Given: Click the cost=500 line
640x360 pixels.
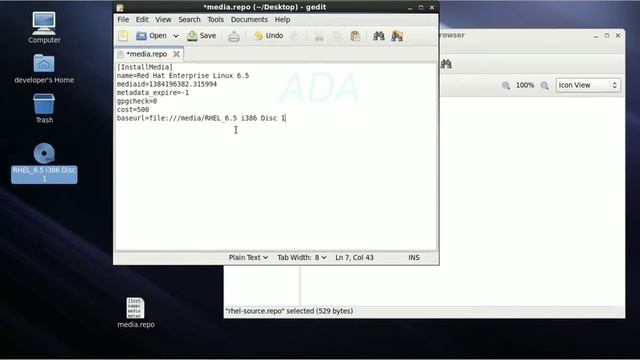Looking at the screenshot, I should (133, 109).
